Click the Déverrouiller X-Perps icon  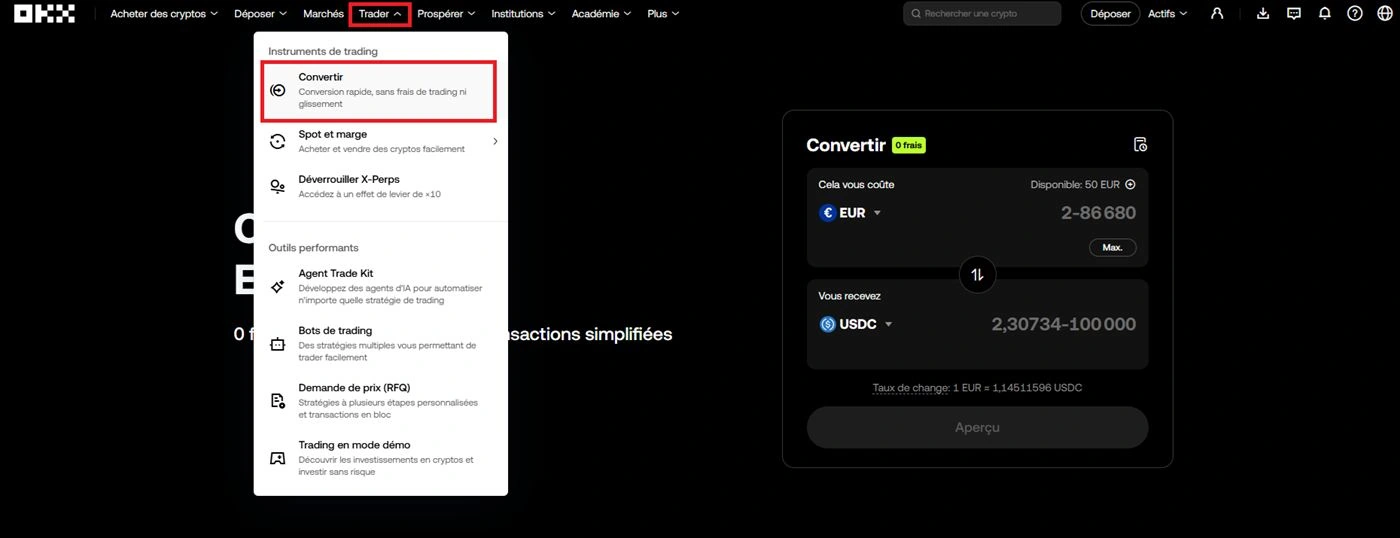point(278,187)
